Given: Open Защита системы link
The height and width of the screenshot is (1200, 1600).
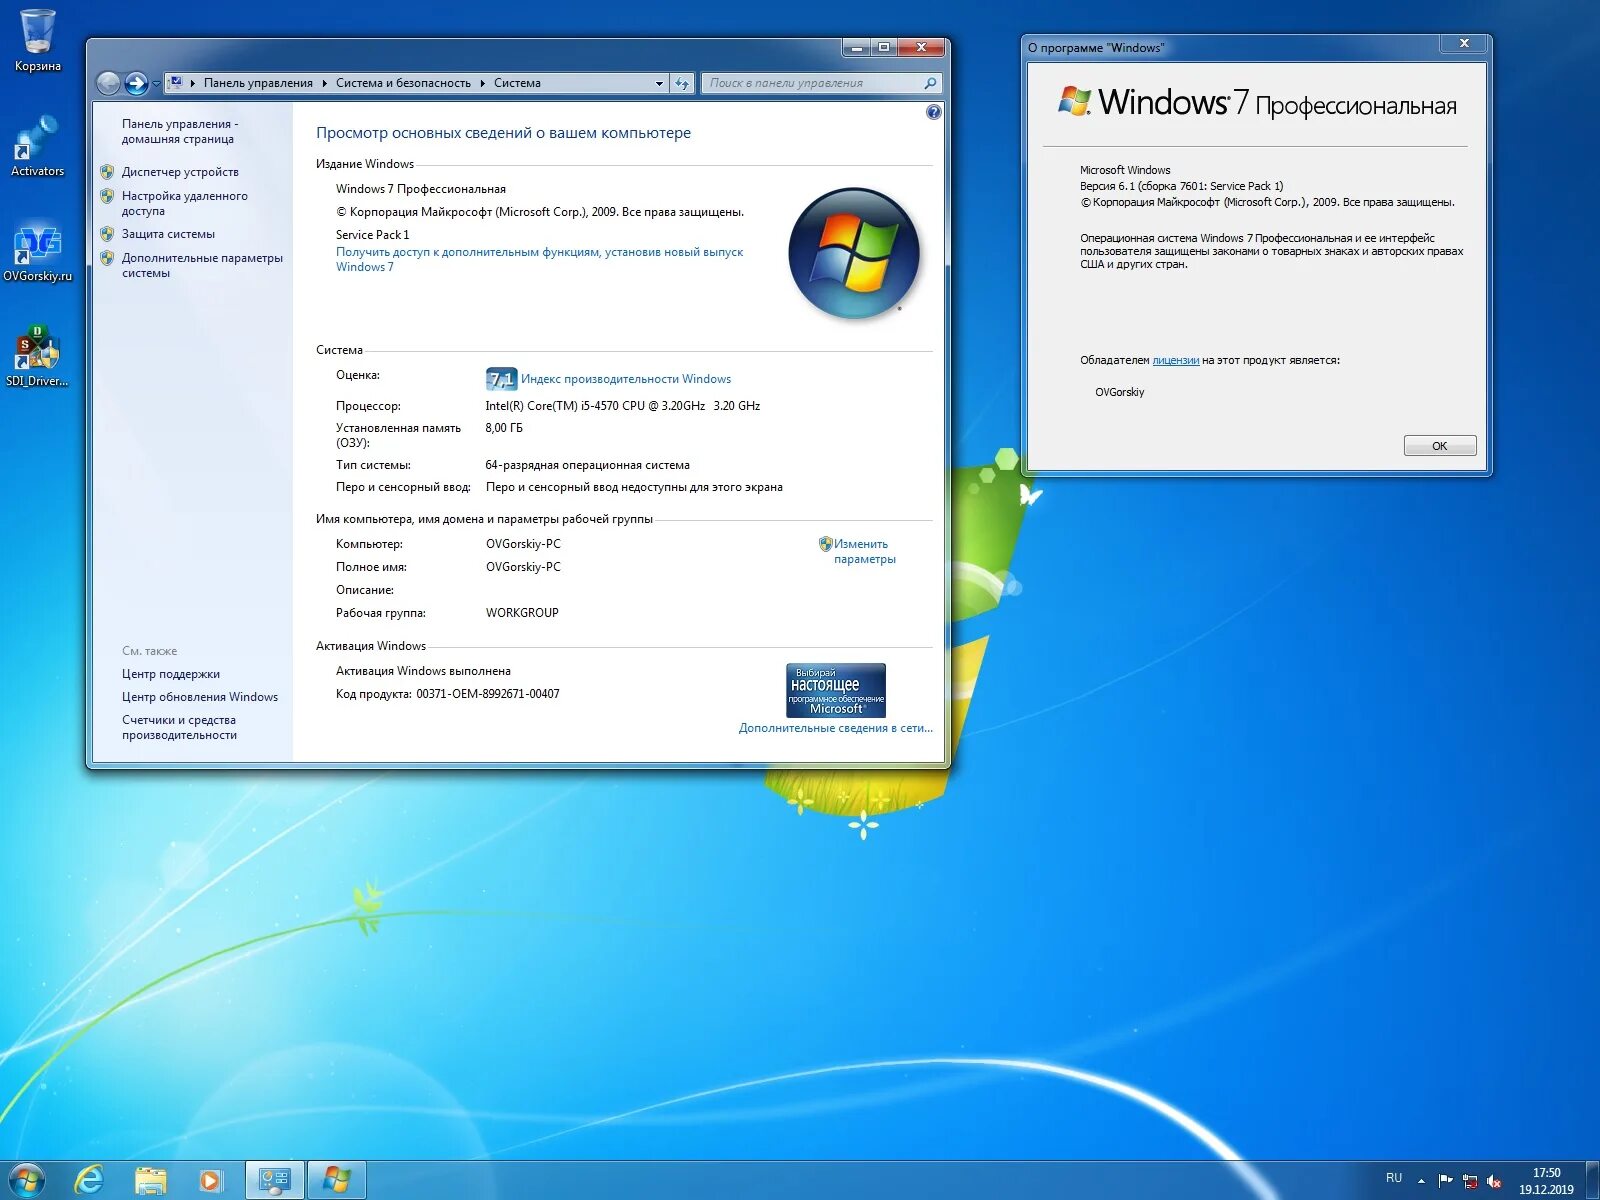Looking at the screenshot, I should [168, 234].
